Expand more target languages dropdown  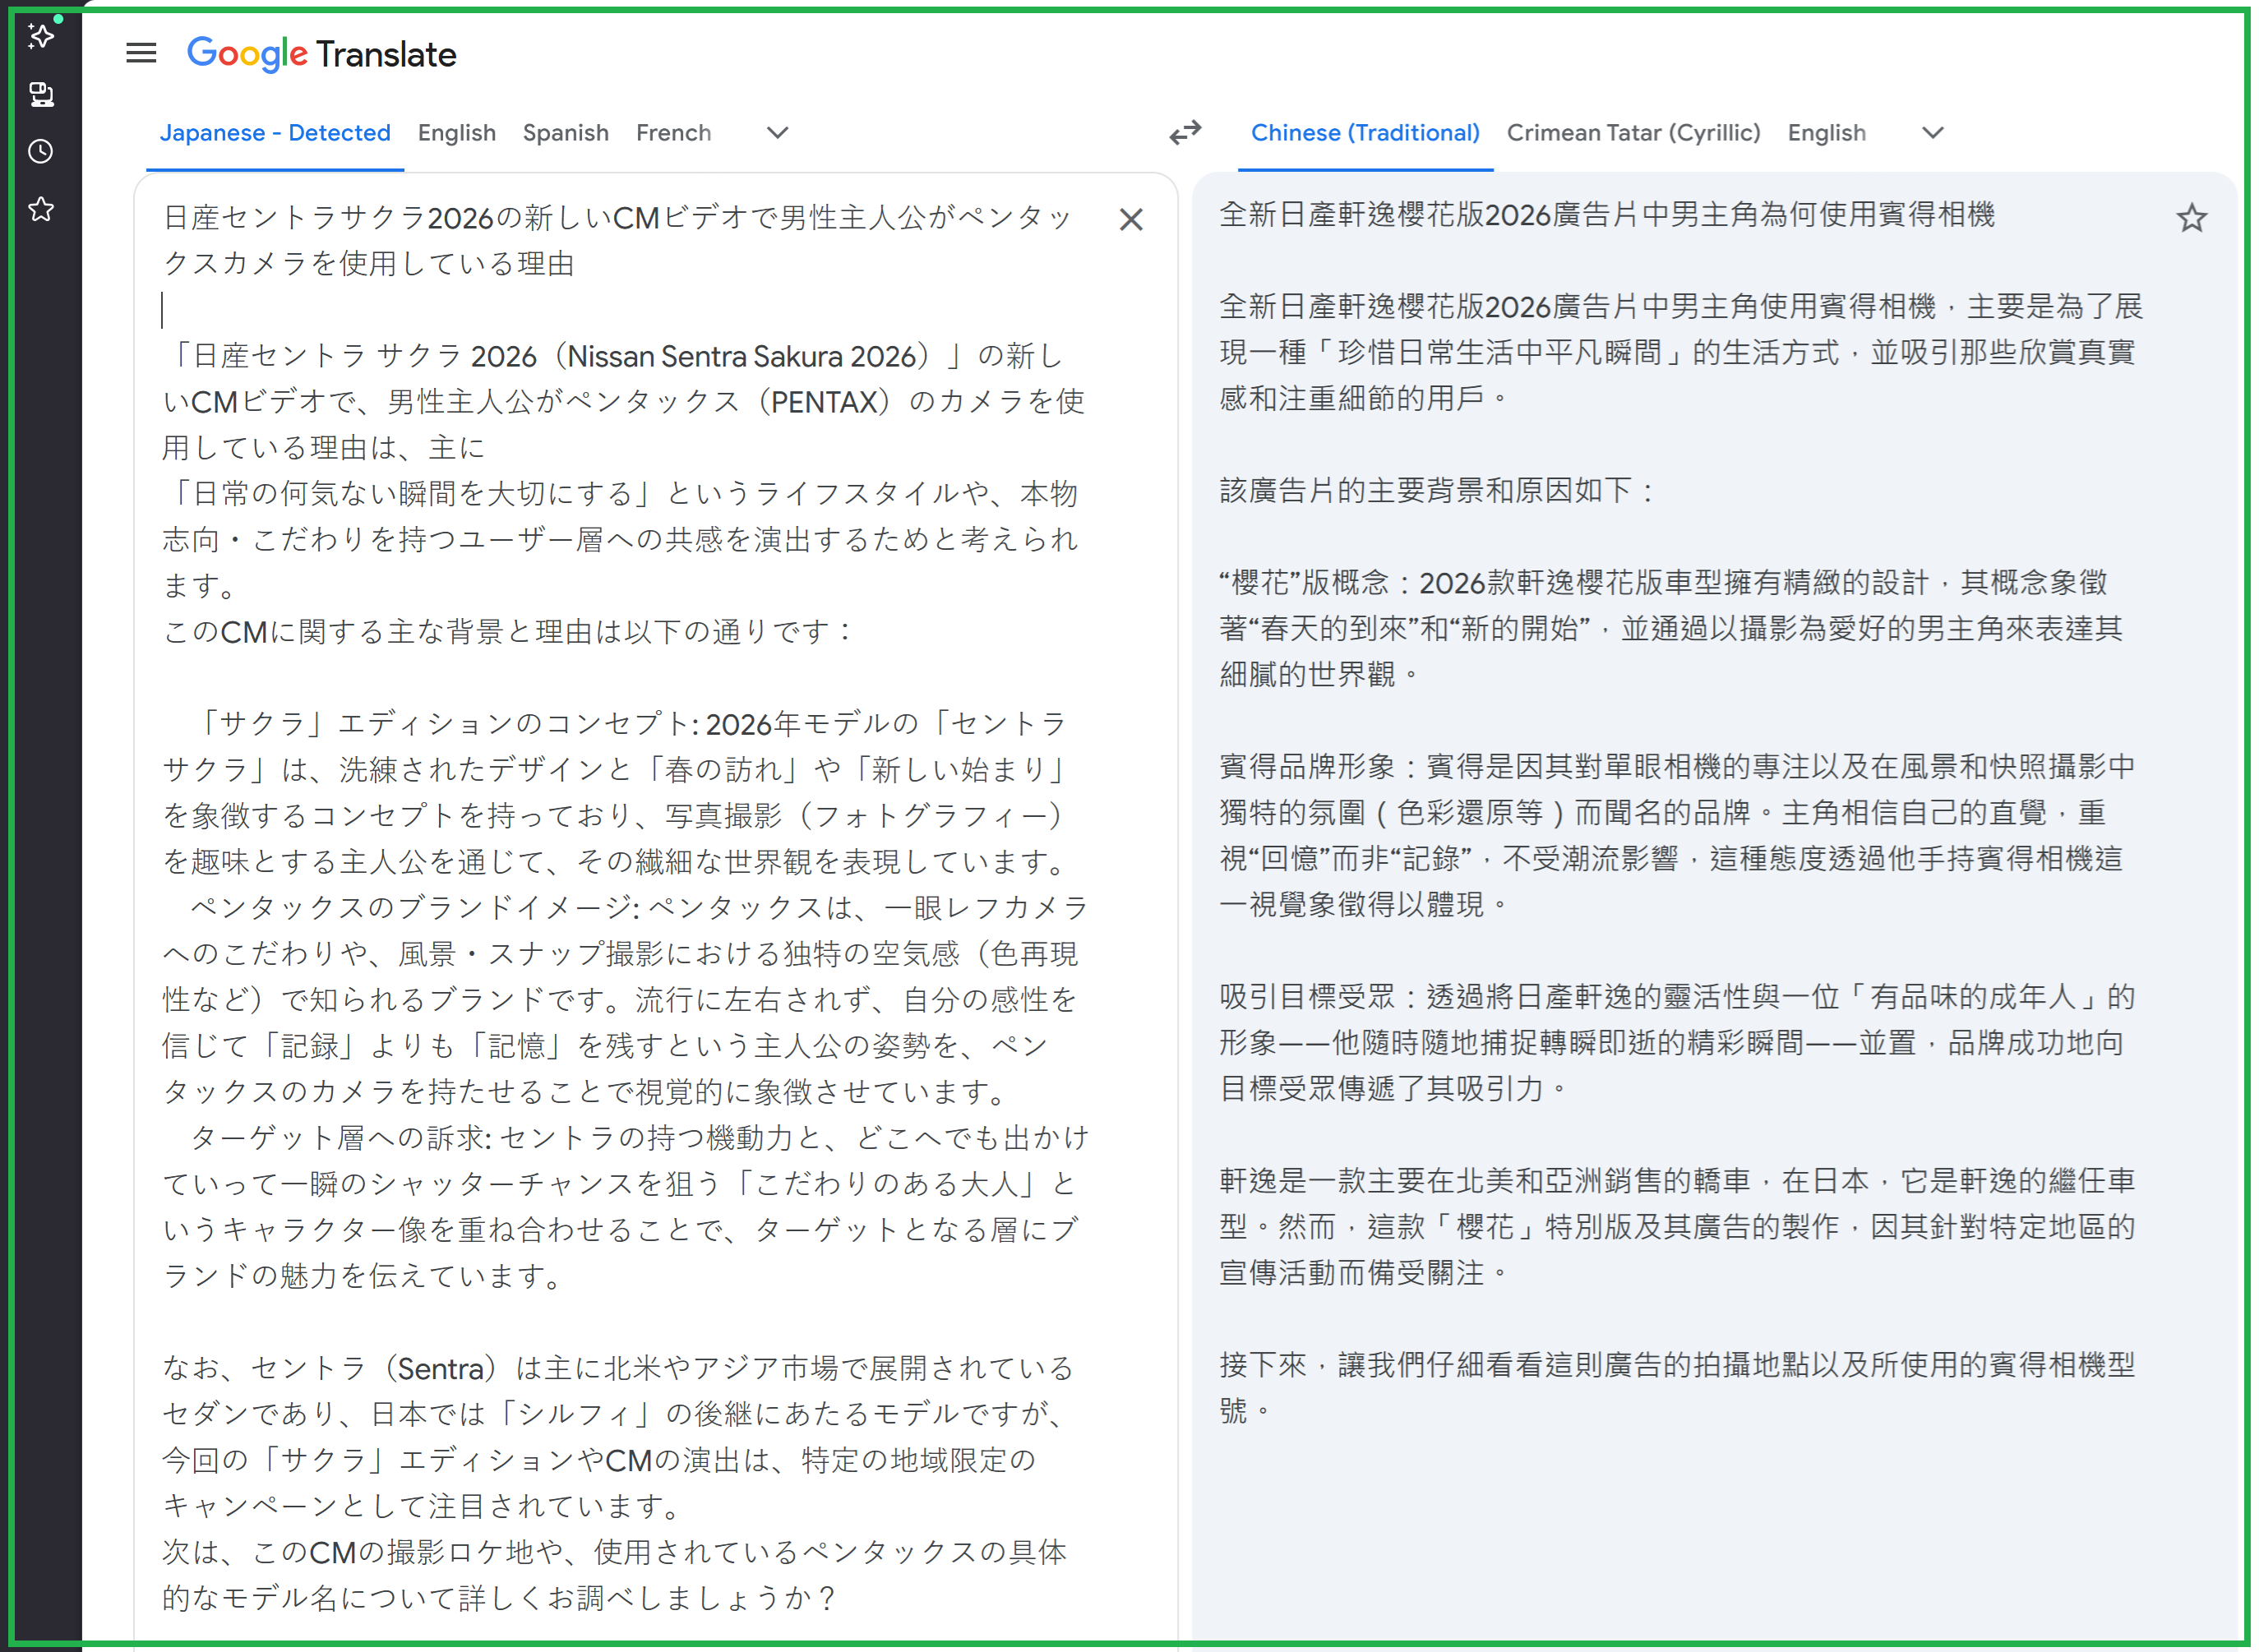(x=1932, y=133)
